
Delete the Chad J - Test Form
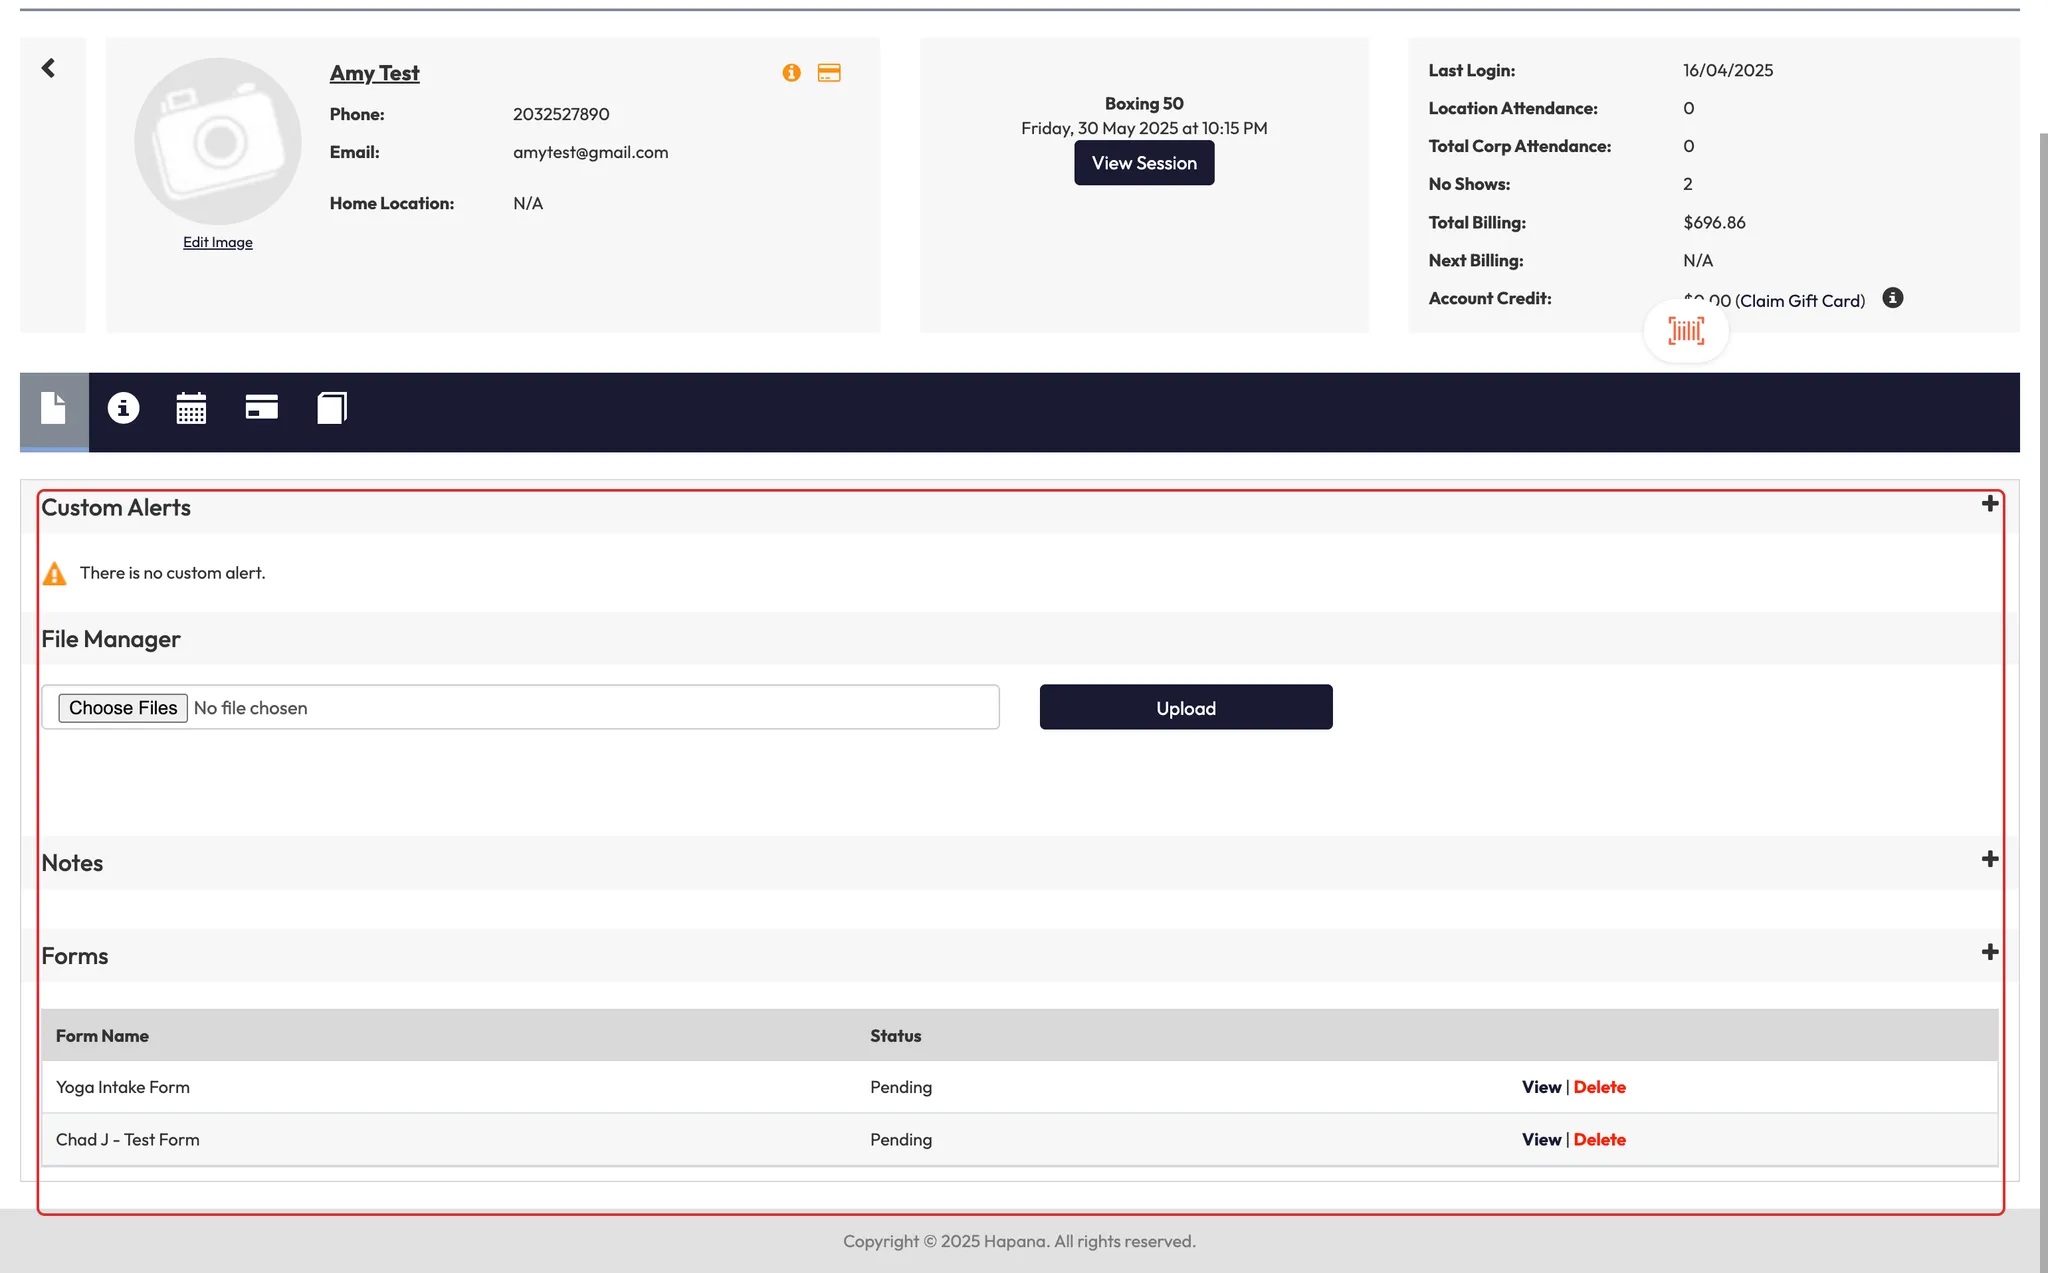coord(1599,1140)
